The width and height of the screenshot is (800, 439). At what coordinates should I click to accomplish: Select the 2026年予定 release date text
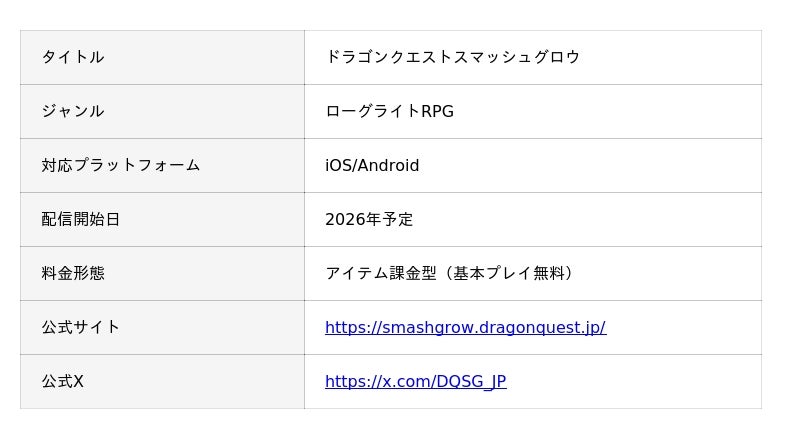(369, 219)
